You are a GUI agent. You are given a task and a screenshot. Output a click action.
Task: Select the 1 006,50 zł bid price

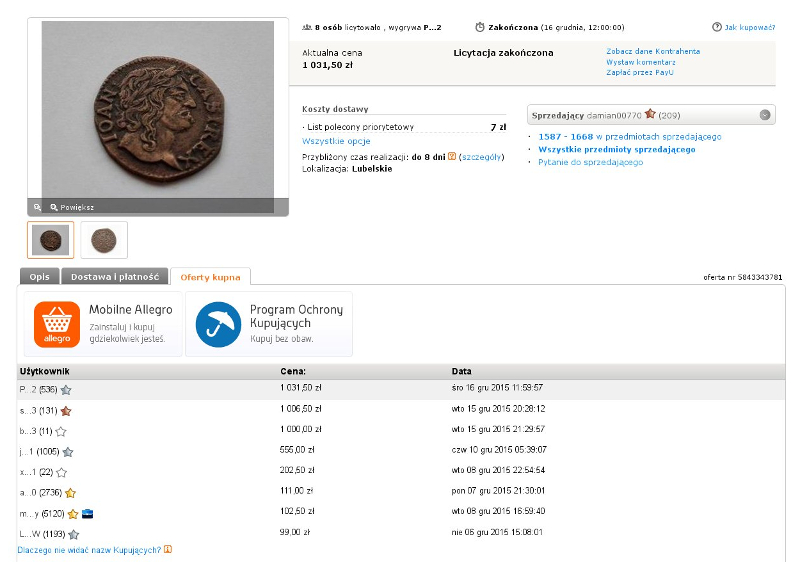[x=301, y=408]
